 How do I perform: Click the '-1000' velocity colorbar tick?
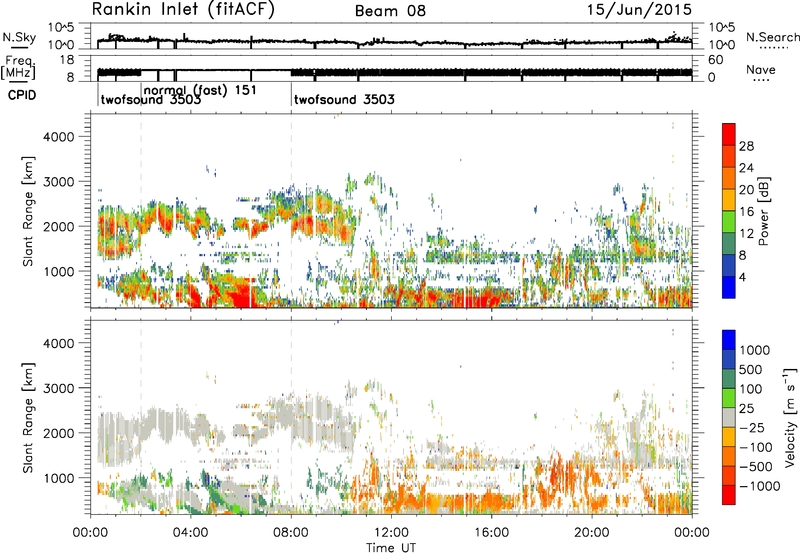760,486
